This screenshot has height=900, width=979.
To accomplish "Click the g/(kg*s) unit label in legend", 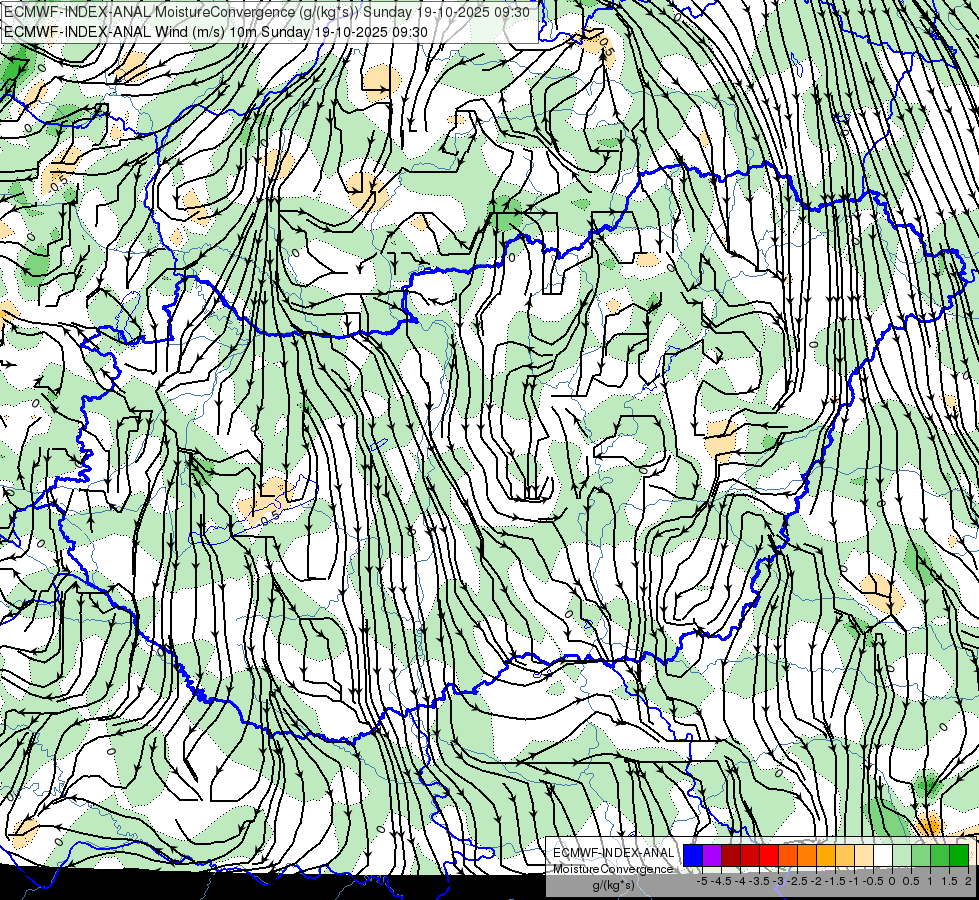I will (x=614, y=885).
